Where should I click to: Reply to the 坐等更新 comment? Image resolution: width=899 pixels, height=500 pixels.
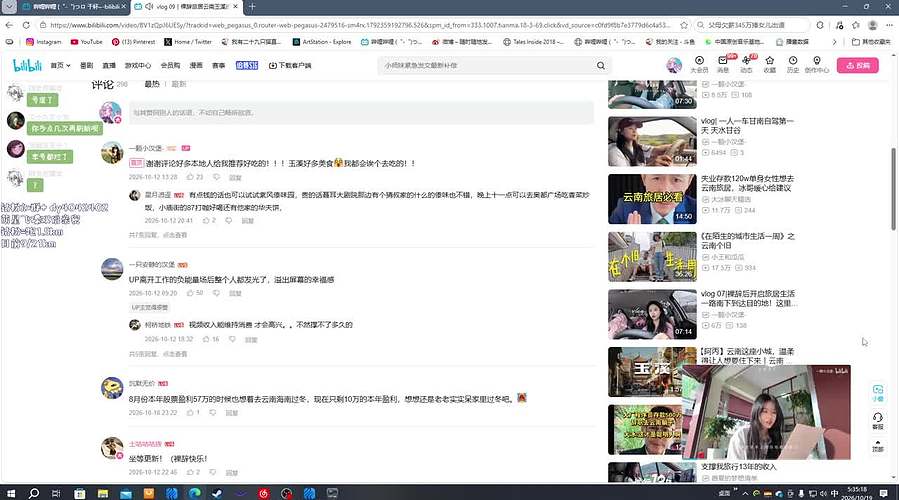point(232,472)
